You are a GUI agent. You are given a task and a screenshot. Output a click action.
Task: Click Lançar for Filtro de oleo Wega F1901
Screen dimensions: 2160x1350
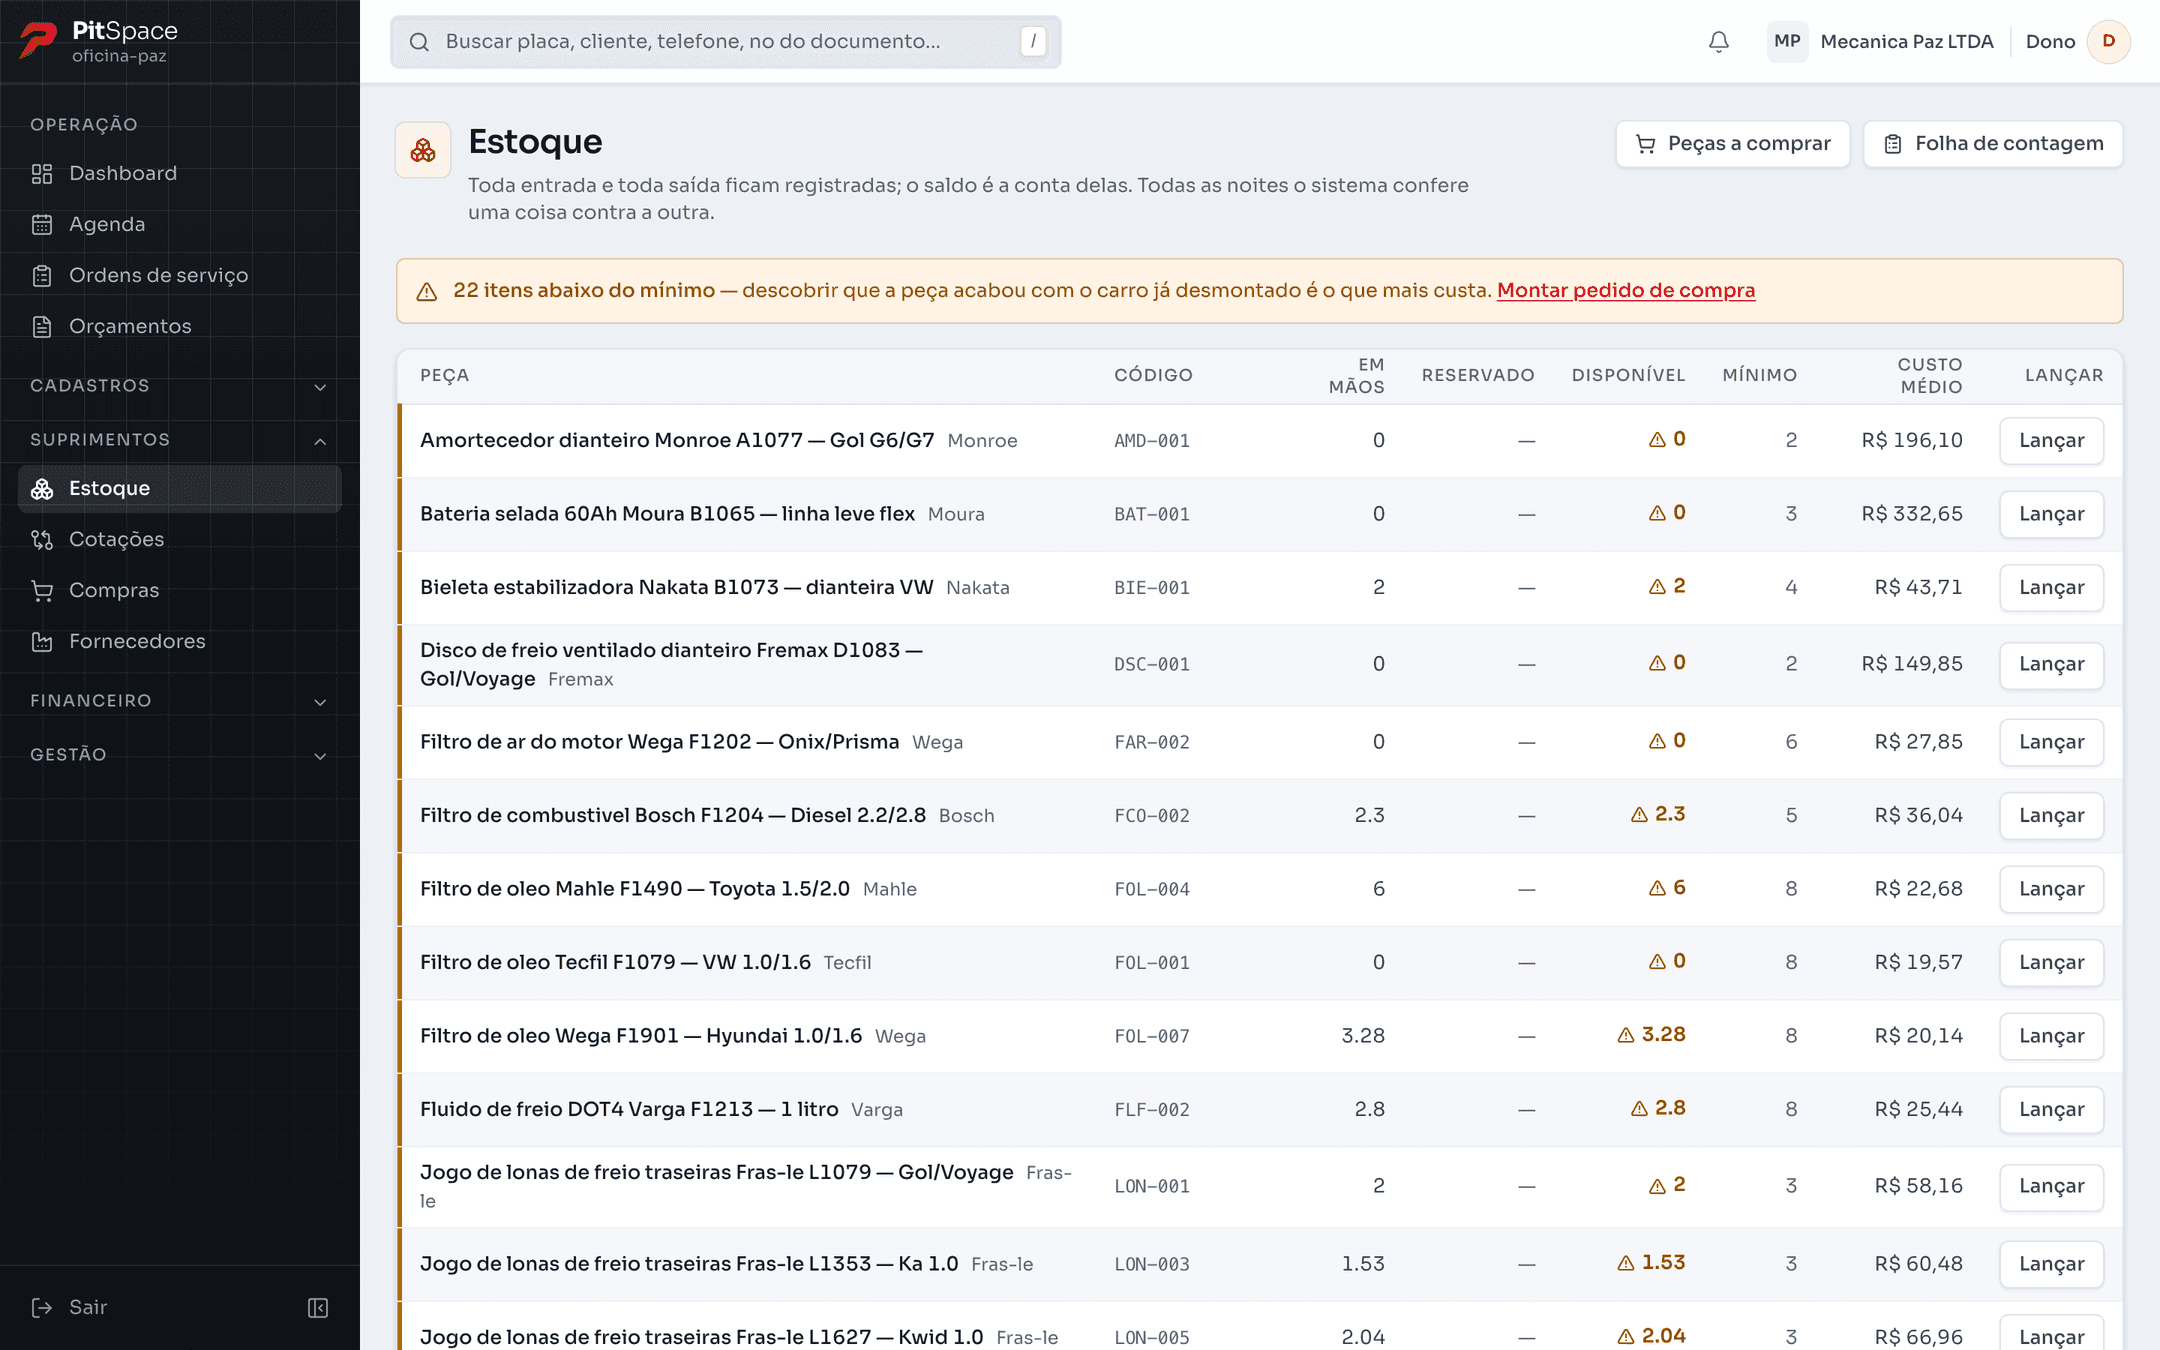(x=2052, y=1036)
